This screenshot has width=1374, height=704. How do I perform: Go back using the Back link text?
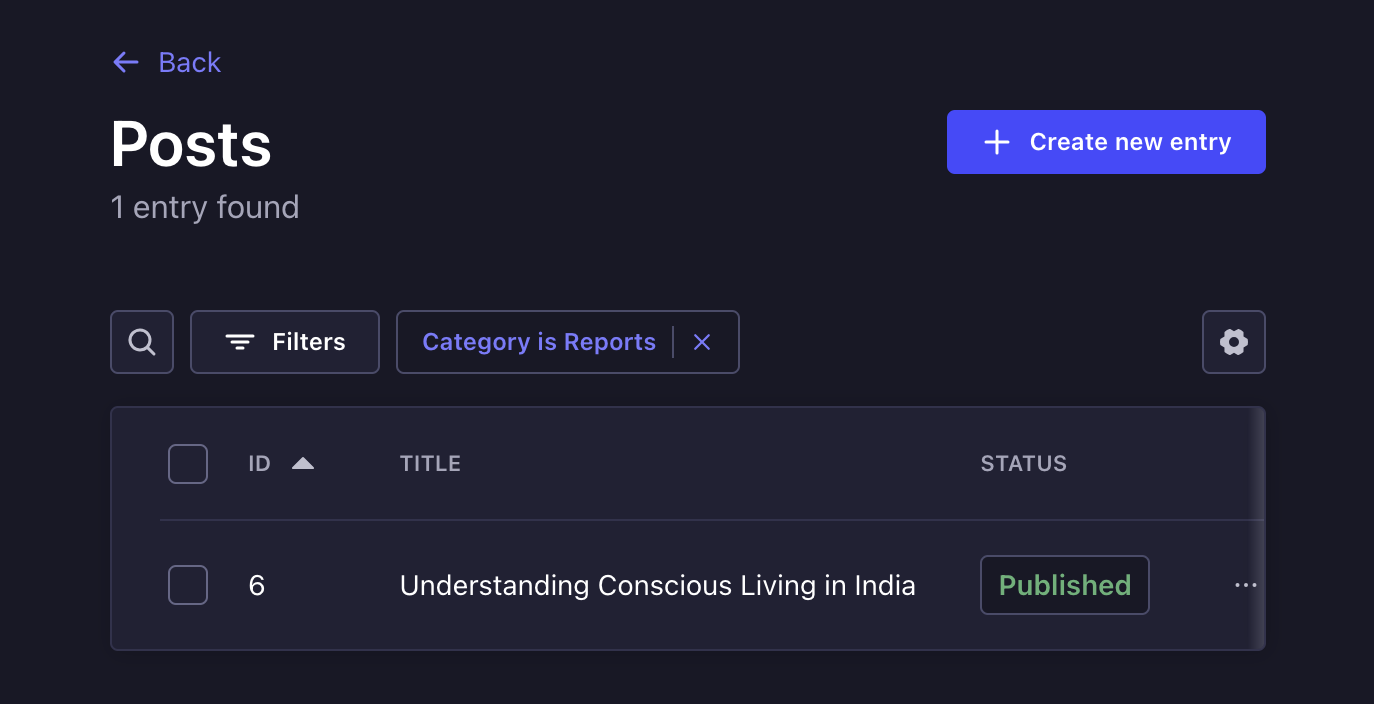[189, 62]
